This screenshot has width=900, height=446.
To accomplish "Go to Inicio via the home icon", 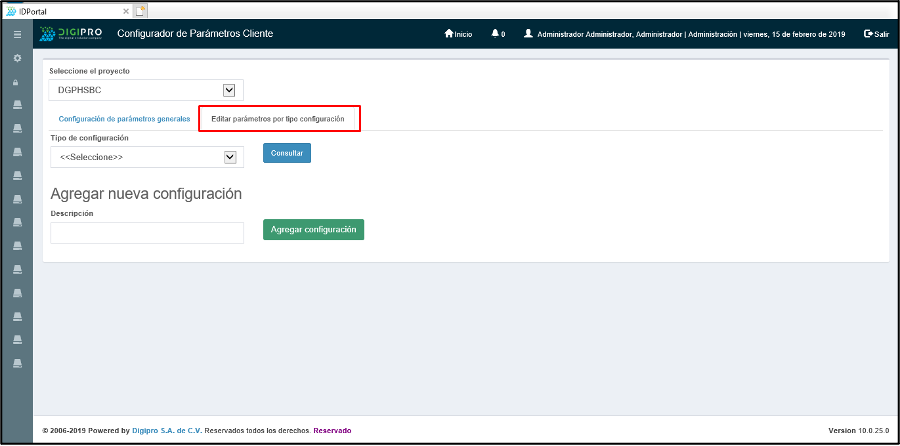I will (x=457, y=34).
